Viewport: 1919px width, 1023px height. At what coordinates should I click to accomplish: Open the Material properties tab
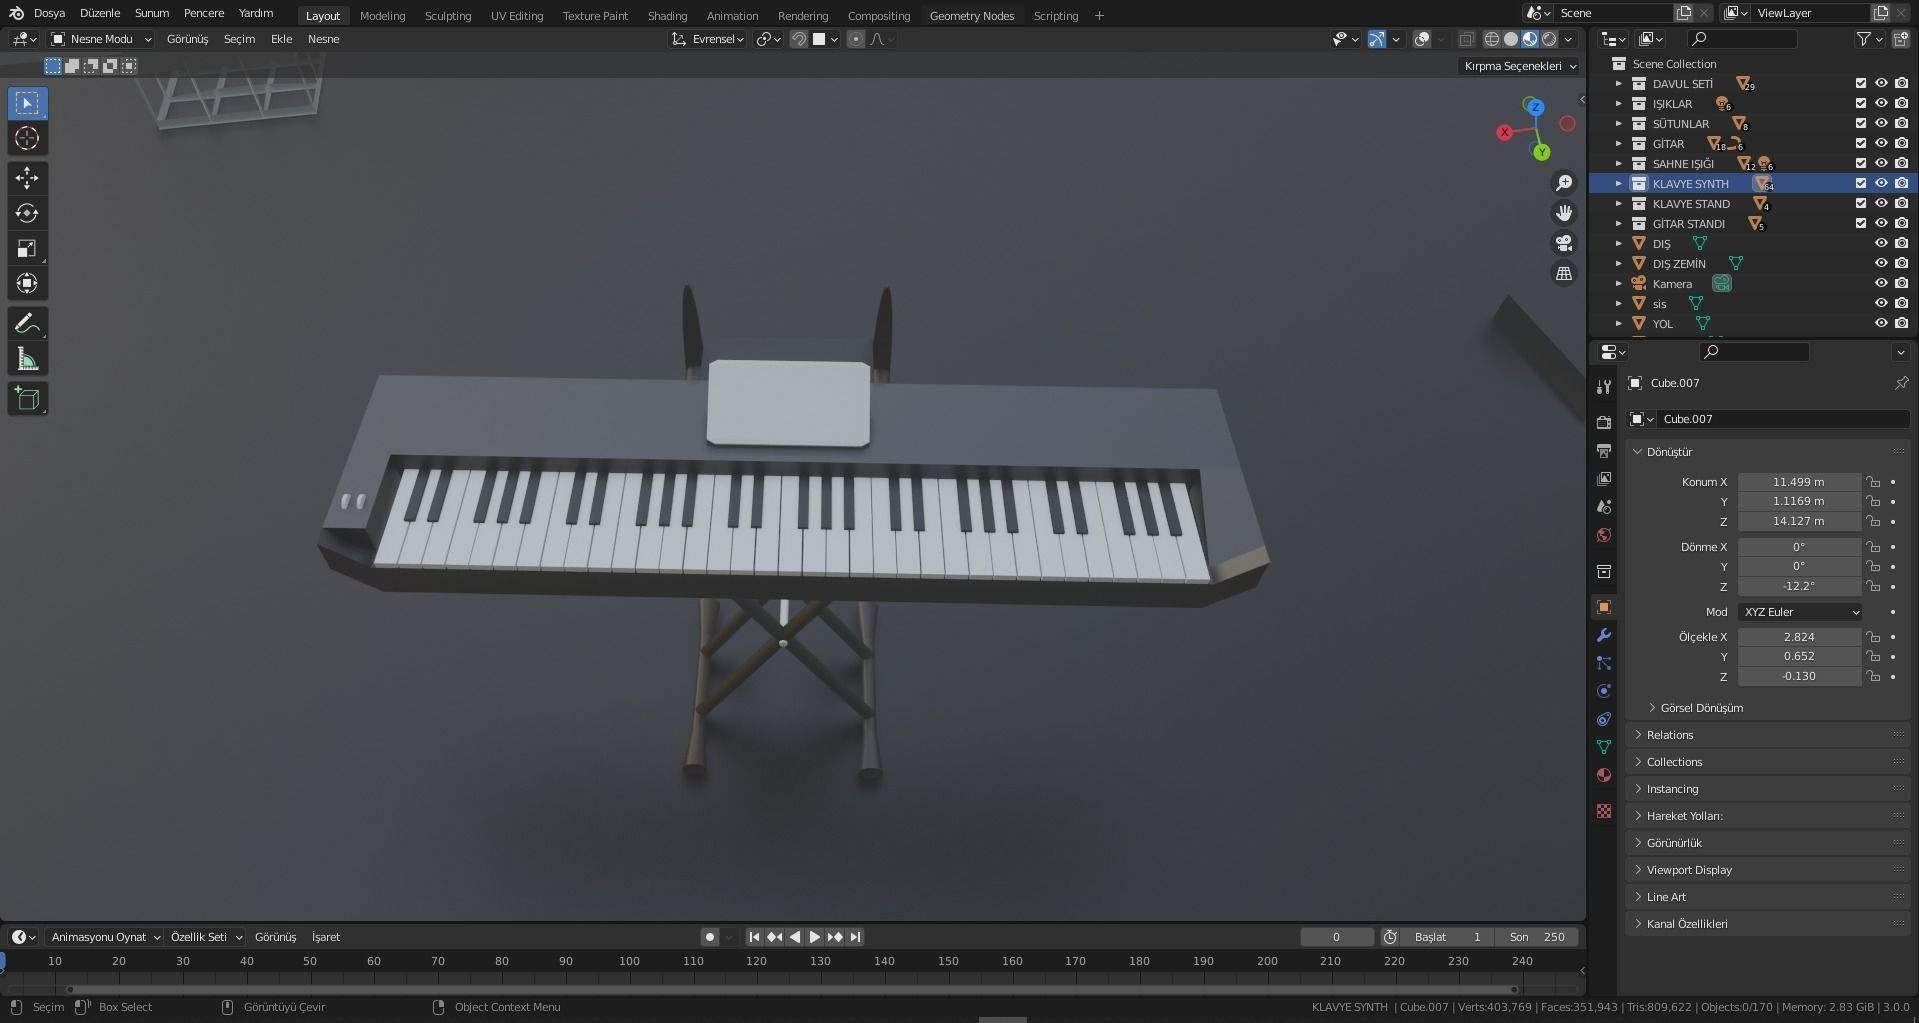1604,775
